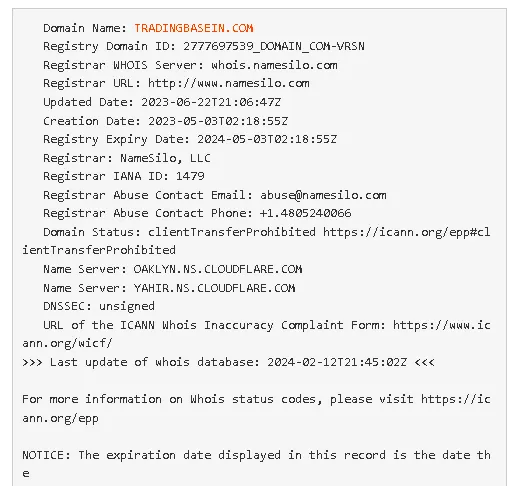Click the Updated Date value
The height and width of the screenshot is (486, 526).
(x=211, y=102)
